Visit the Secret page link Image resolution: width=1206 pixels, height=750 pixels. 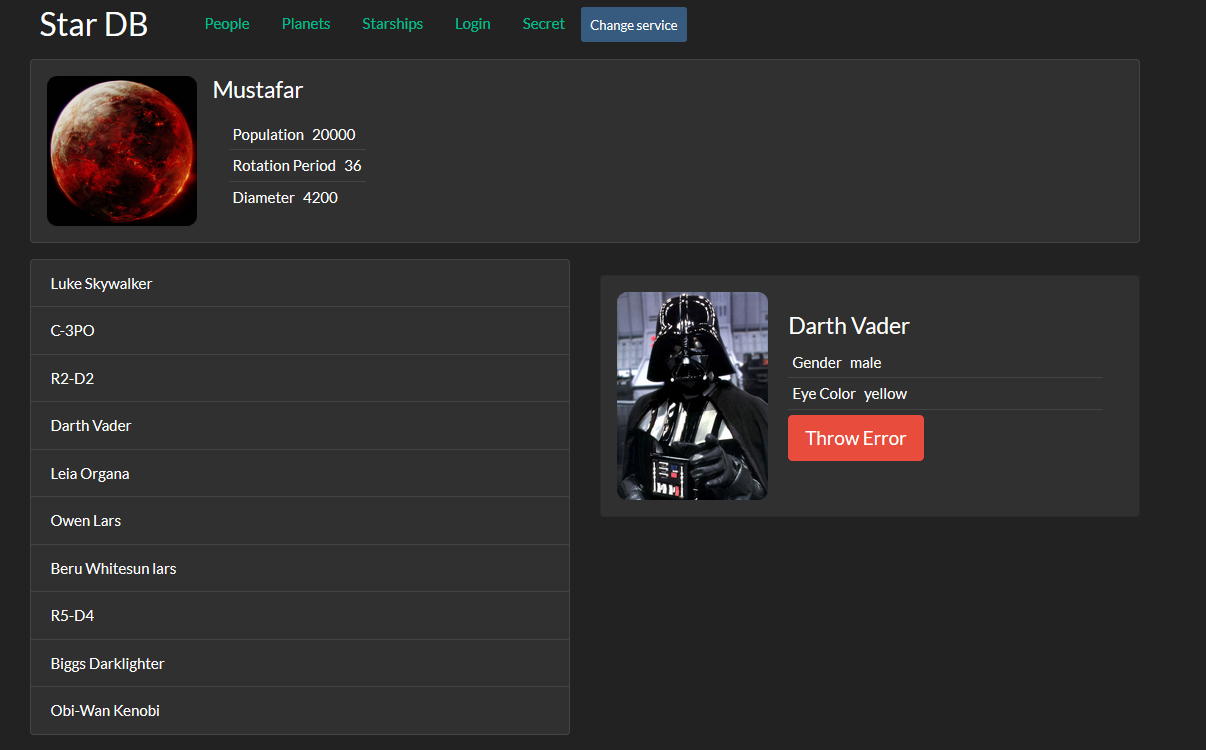point(543,24)
